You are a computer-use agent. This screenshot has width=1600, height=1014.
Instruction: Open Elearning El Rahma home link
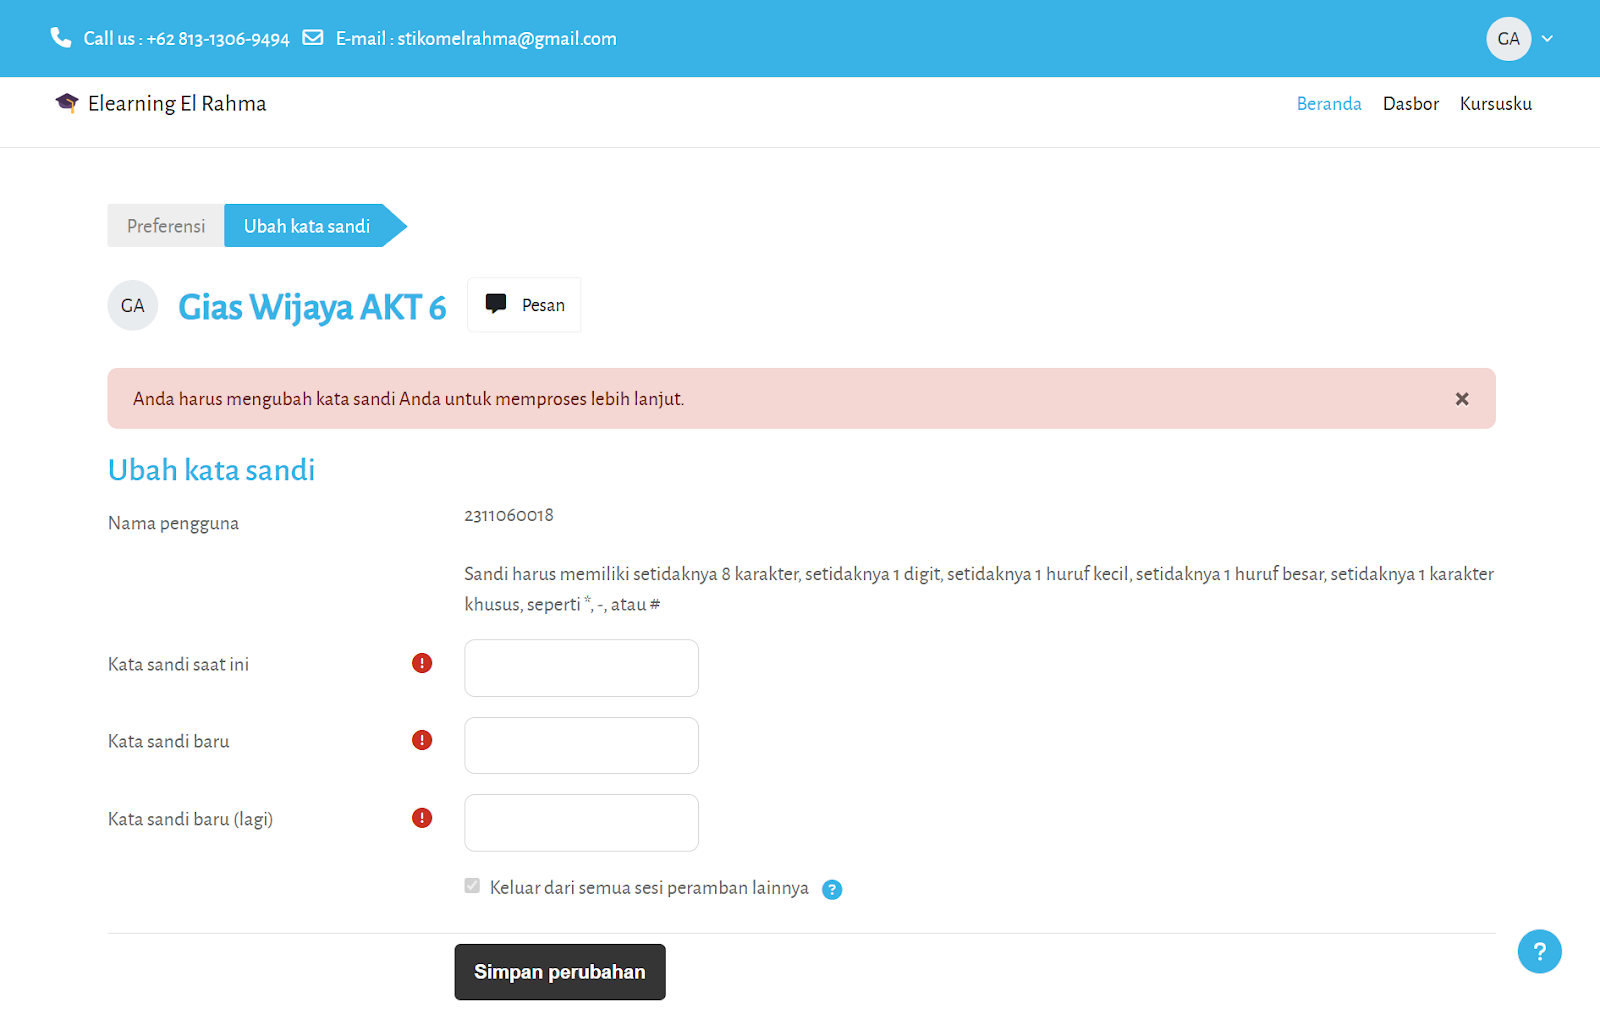(x=161, y=104)
